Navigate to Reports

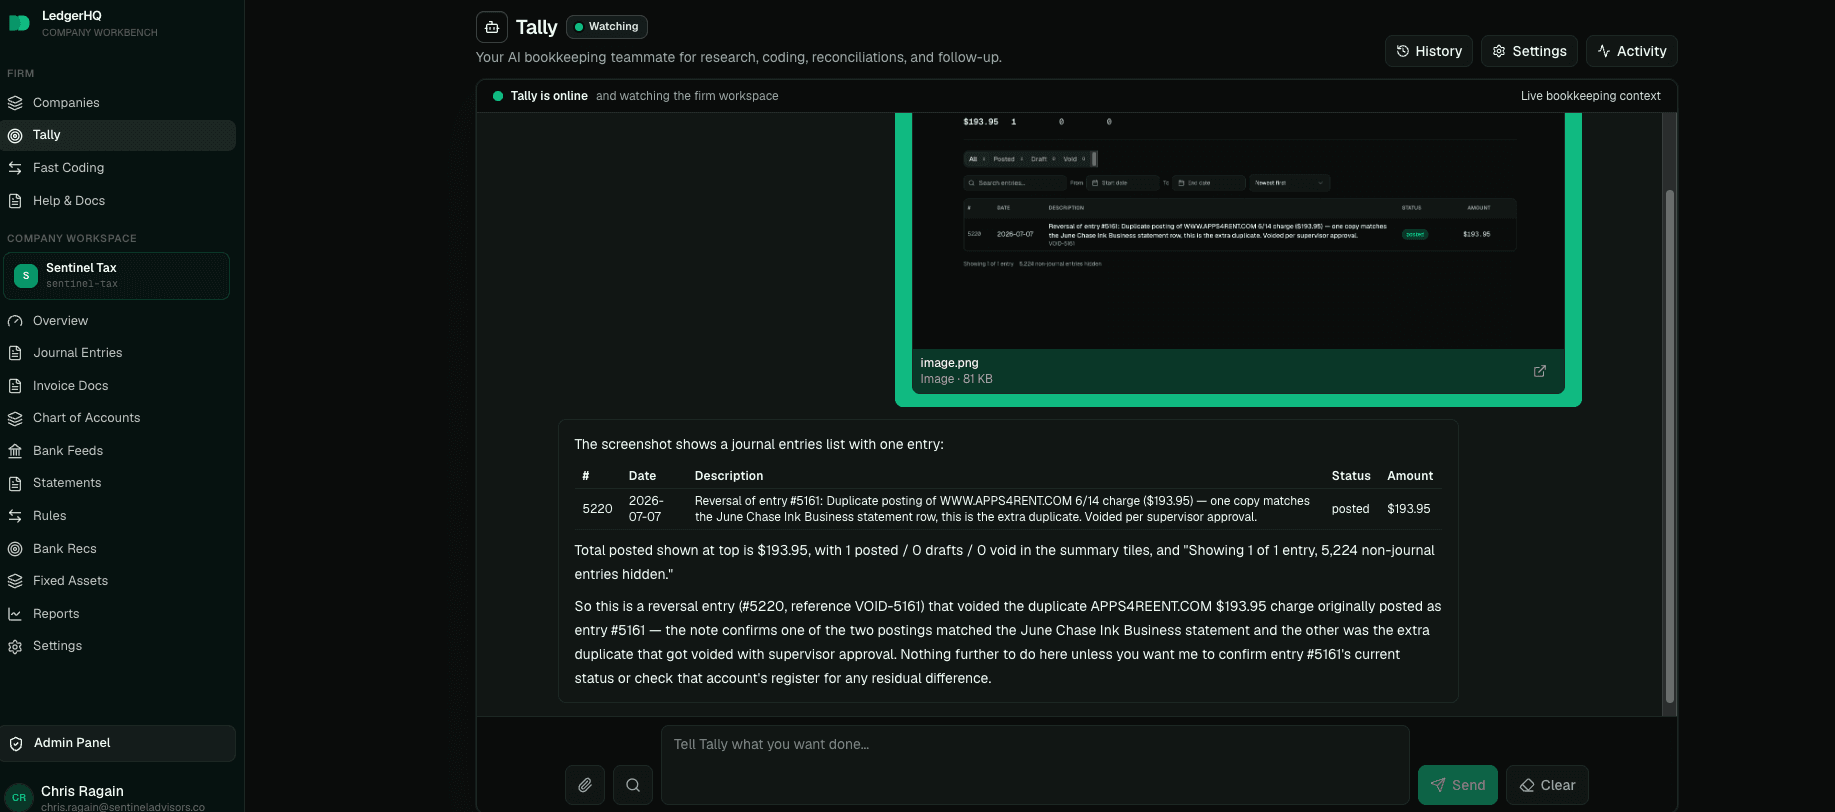(x=118, y=614)
